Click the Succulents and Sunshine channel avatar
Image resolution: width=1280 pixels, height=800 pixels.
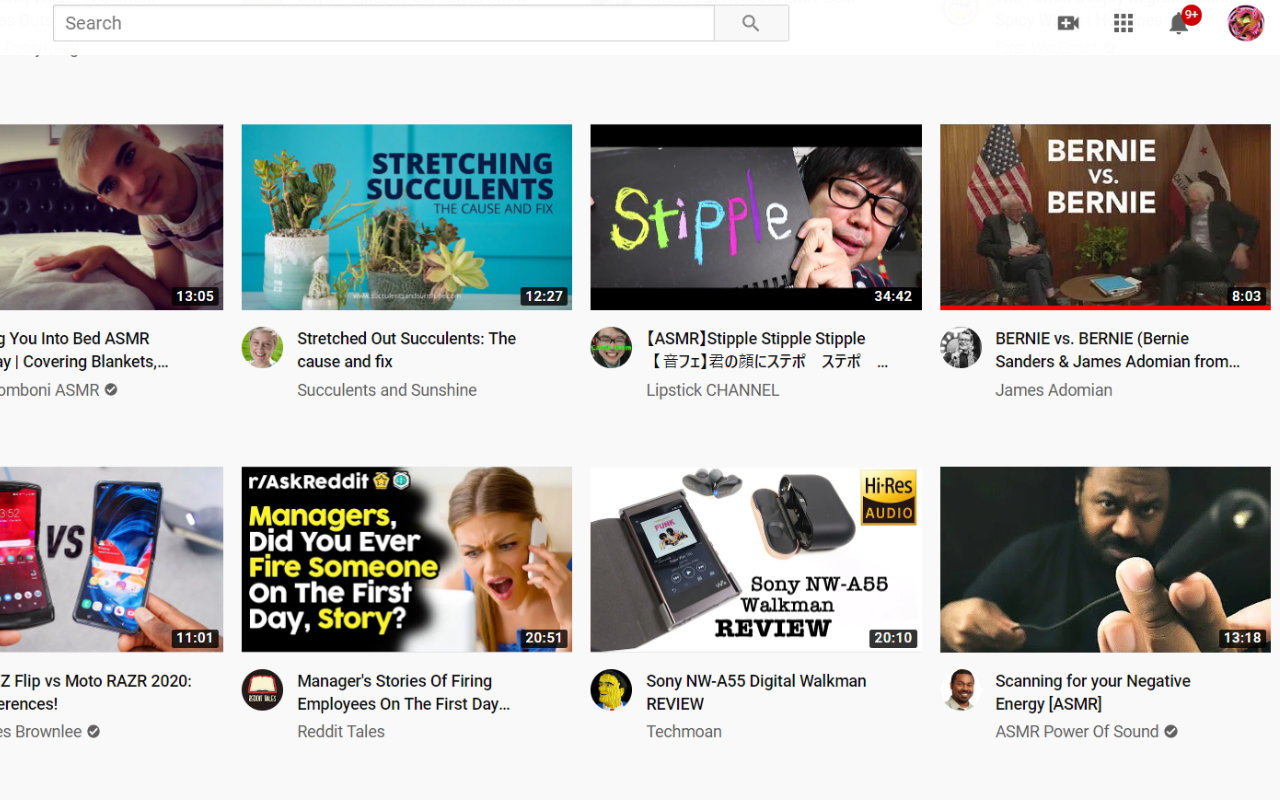(x=262, y=347)
